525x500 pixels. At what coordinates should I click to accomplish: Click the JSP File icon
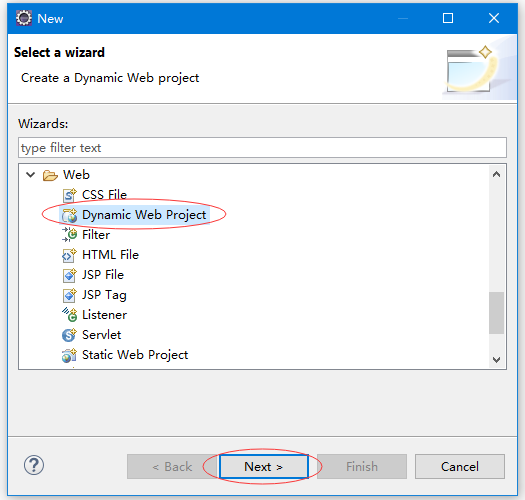(69, 275)
